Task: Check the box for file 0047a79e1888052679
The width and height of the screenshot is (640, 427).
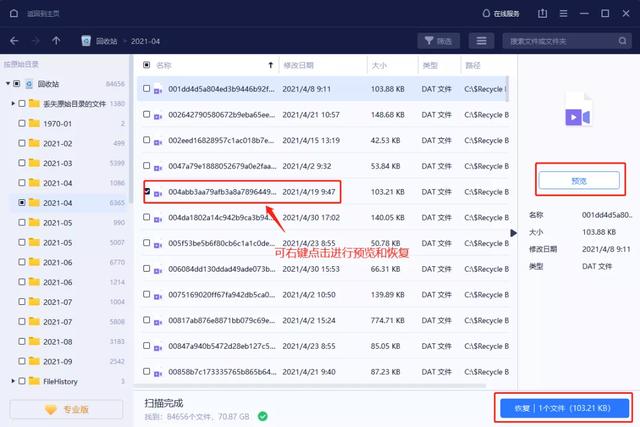Action: [x=147, y=165]
